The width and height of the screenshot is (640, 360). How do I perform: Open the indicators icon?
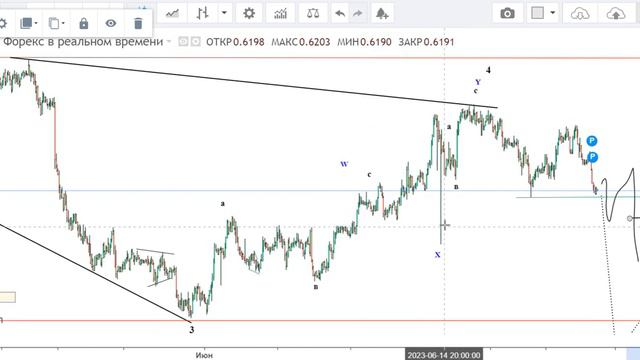(280, 13)
